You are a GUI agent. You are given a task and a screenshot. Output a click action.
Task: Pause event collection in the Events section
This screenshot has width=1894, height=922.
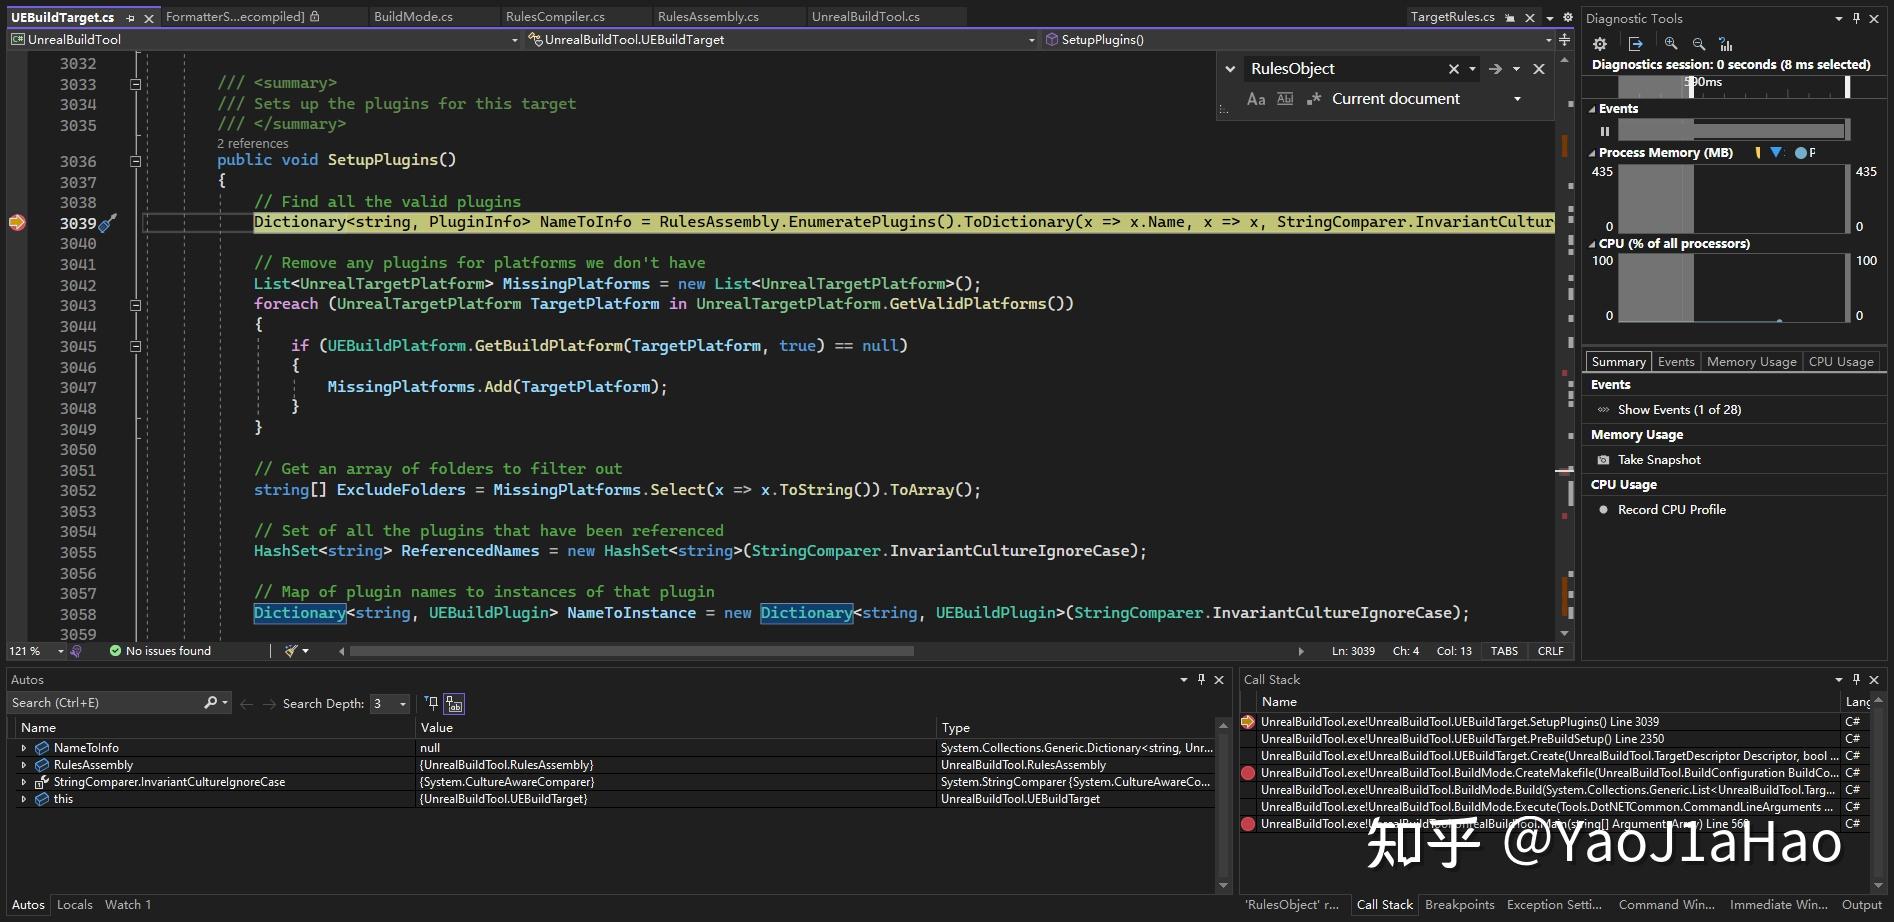click(x=1605, y=131)
